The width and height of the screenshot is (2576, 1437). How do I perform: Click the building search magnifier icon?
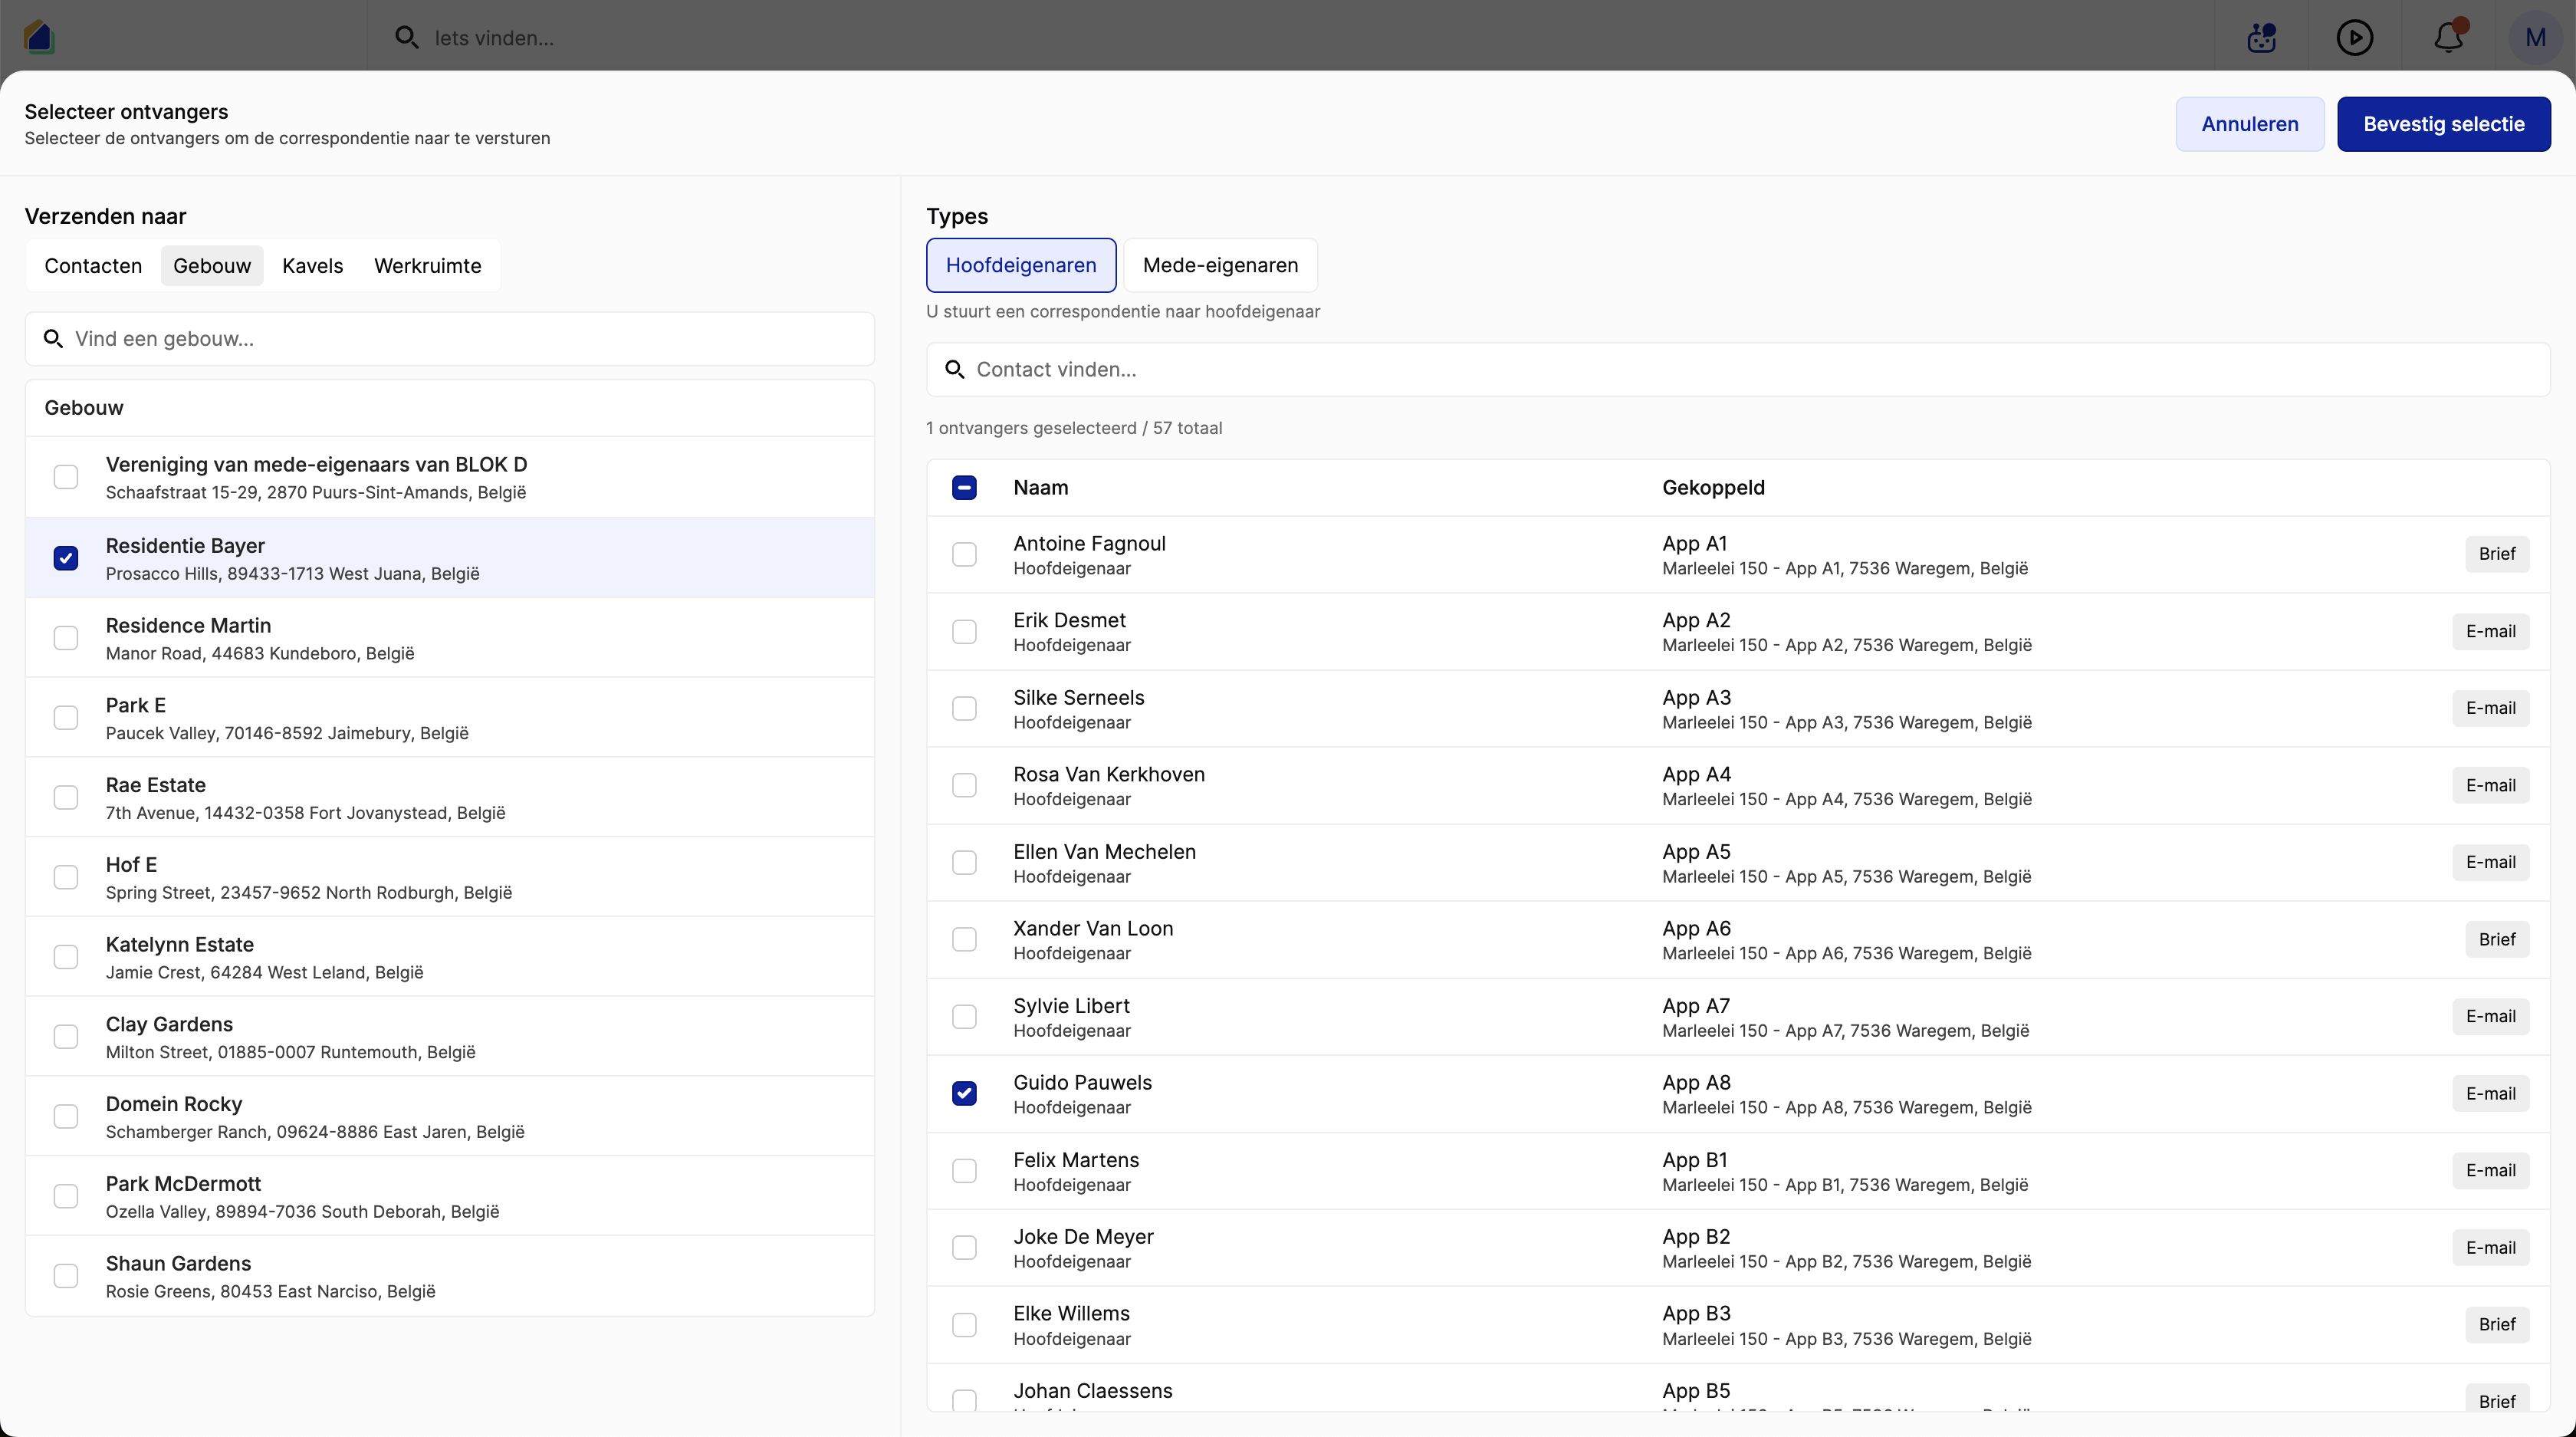coord(54,339)
